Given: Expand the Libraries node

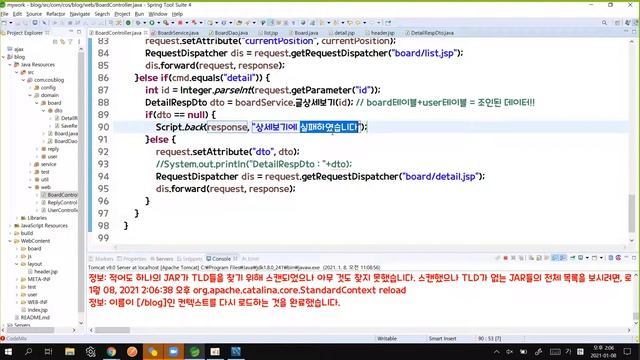Looking at the screenshot, I should coord(17,218).
